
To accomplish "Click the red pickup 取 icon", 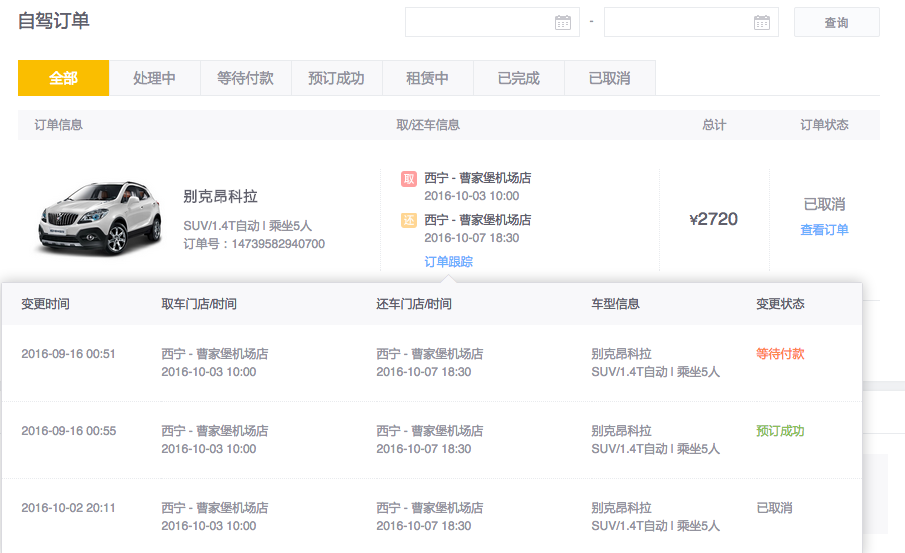I will tap(409, 179).
